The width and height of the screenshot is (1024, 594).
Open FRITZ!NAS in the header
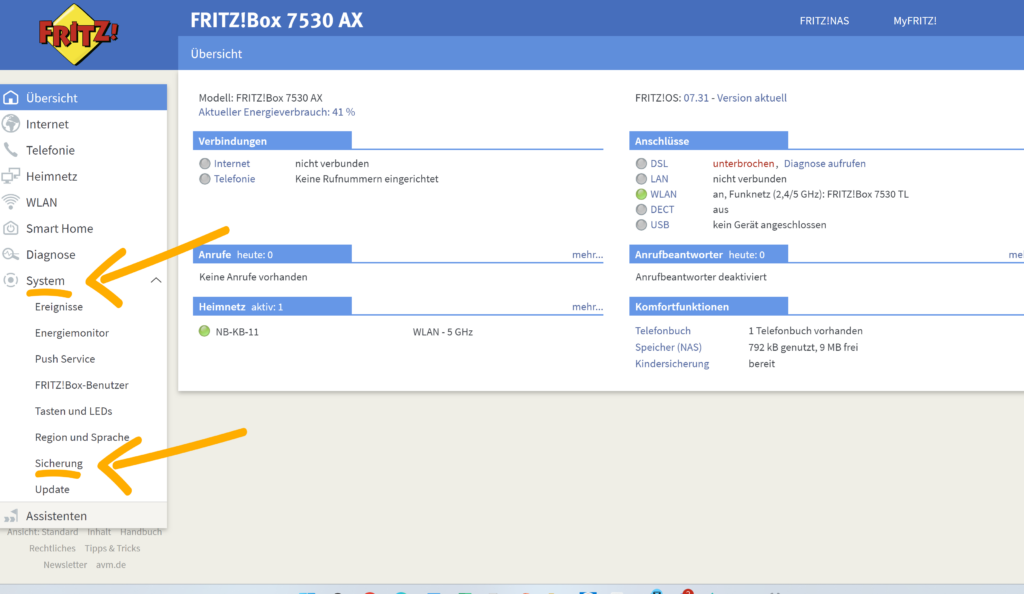(x=824, y=21)
